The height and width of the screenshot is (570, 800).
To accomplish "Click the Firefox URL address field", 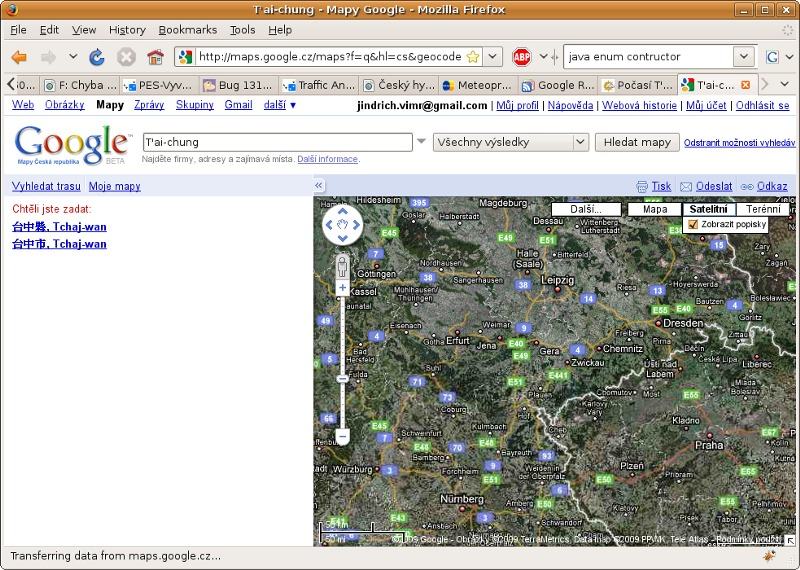I will tap(330, 57).
